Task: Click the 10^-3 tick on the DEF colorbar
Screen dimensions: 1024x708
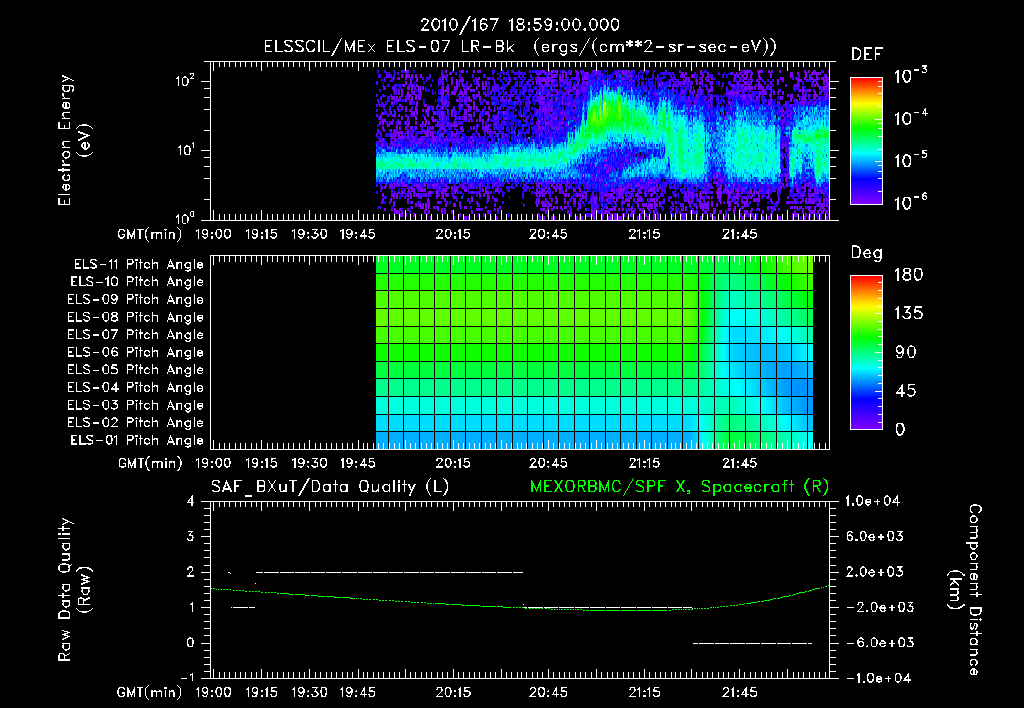Action: 910,75
